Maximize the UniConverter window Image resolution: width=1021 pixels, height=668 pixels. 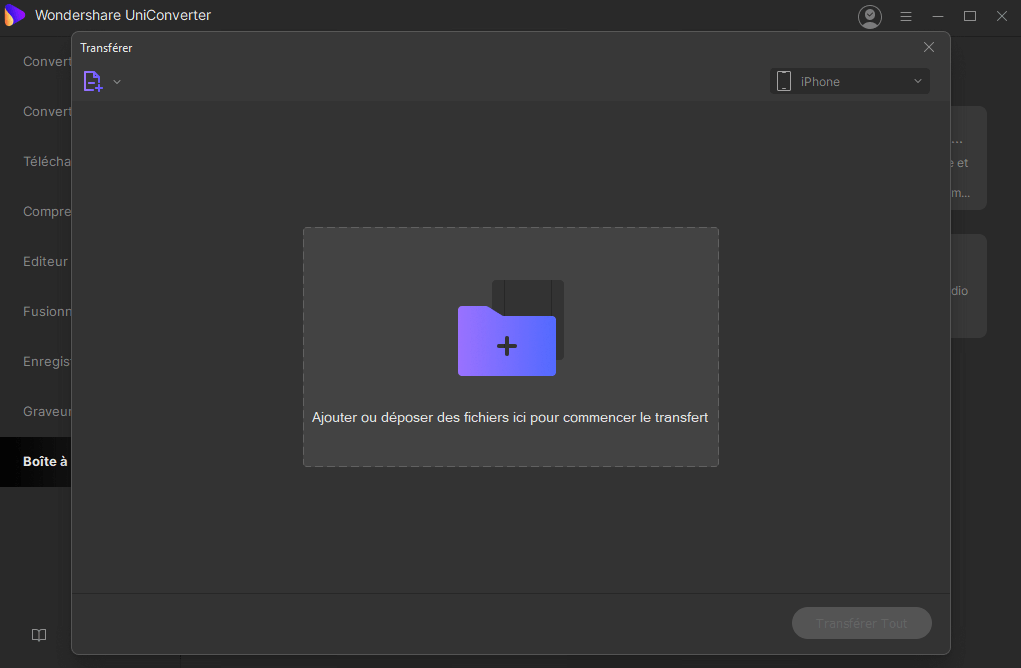coord(969,16)
